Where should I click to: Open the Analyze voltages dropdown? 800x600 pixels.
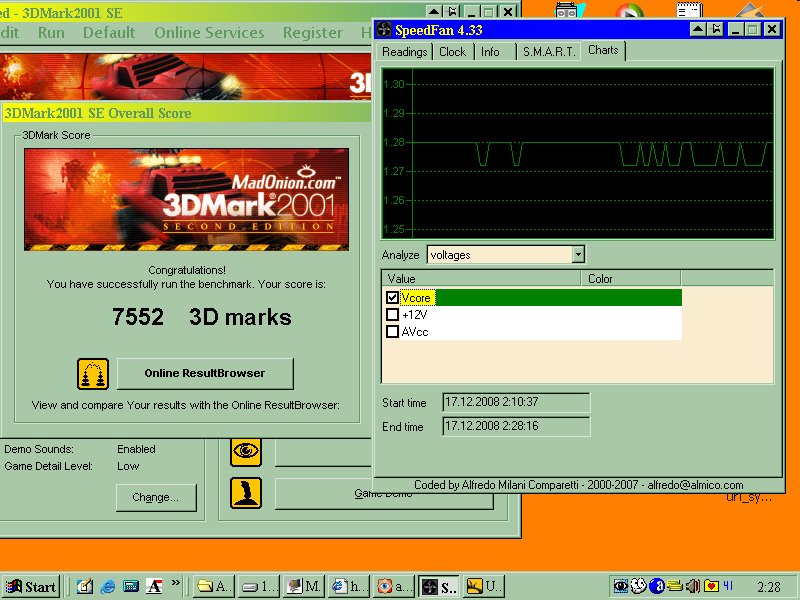tap(577, 255)
